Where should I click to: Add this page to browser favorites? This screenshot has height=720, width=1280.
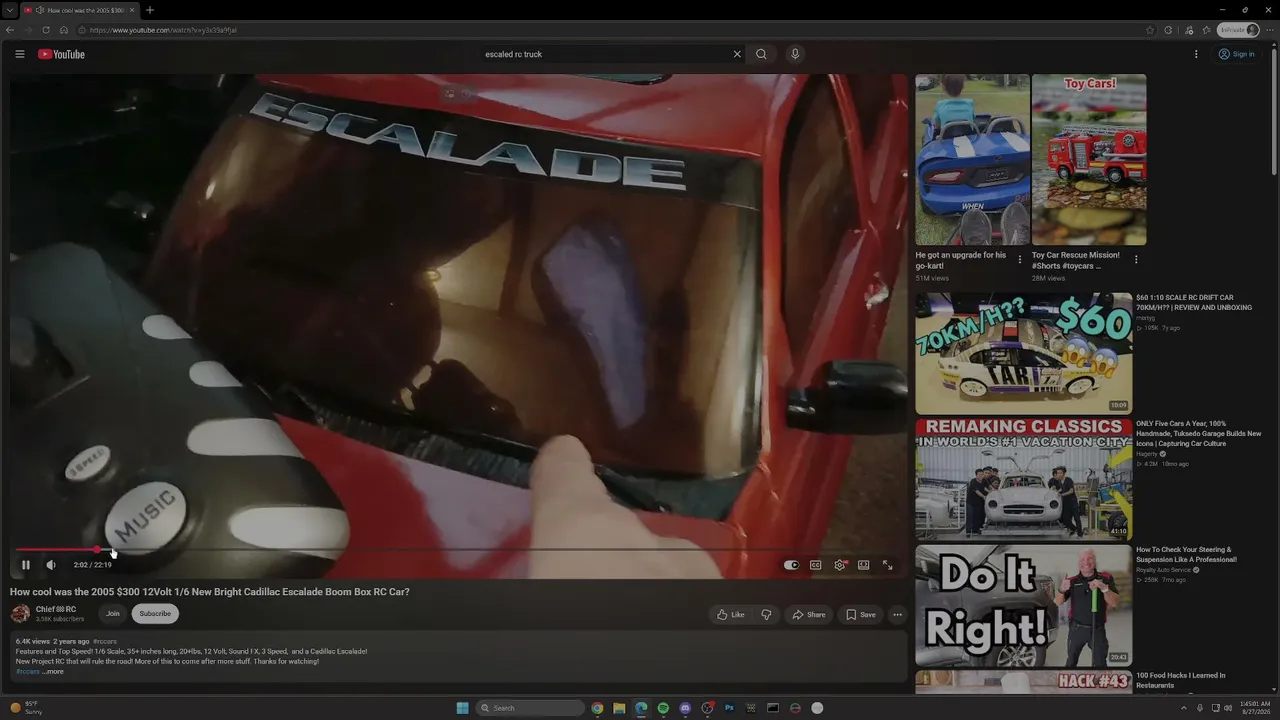click(x=1150, y=30)
